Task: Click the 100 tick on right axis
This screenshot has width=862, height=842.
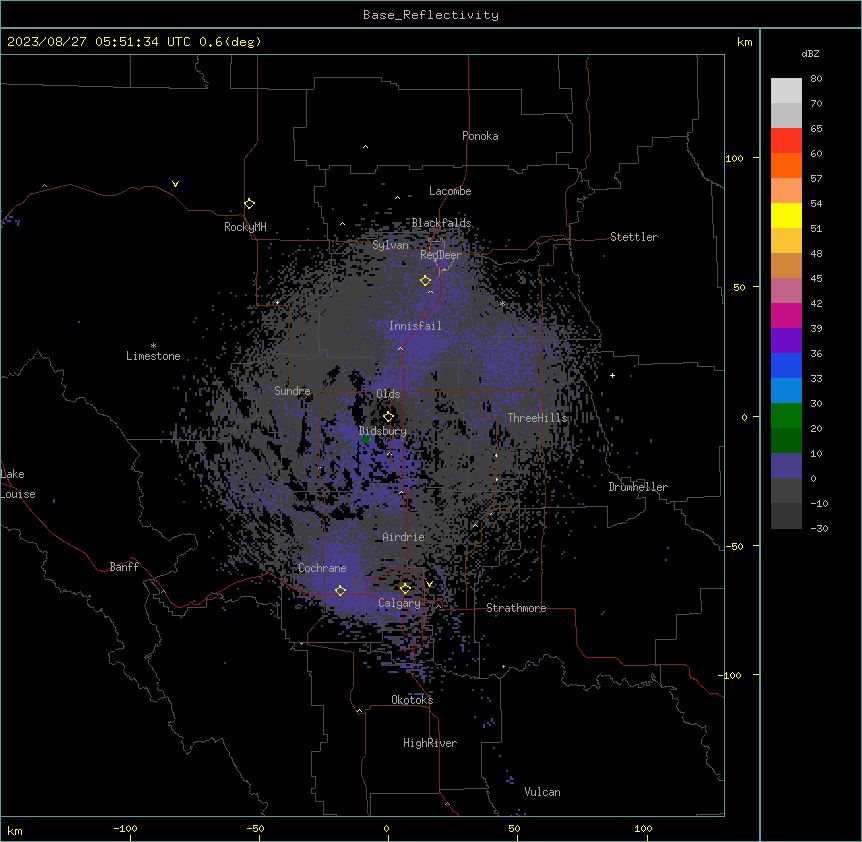Action: click(734, 158)
